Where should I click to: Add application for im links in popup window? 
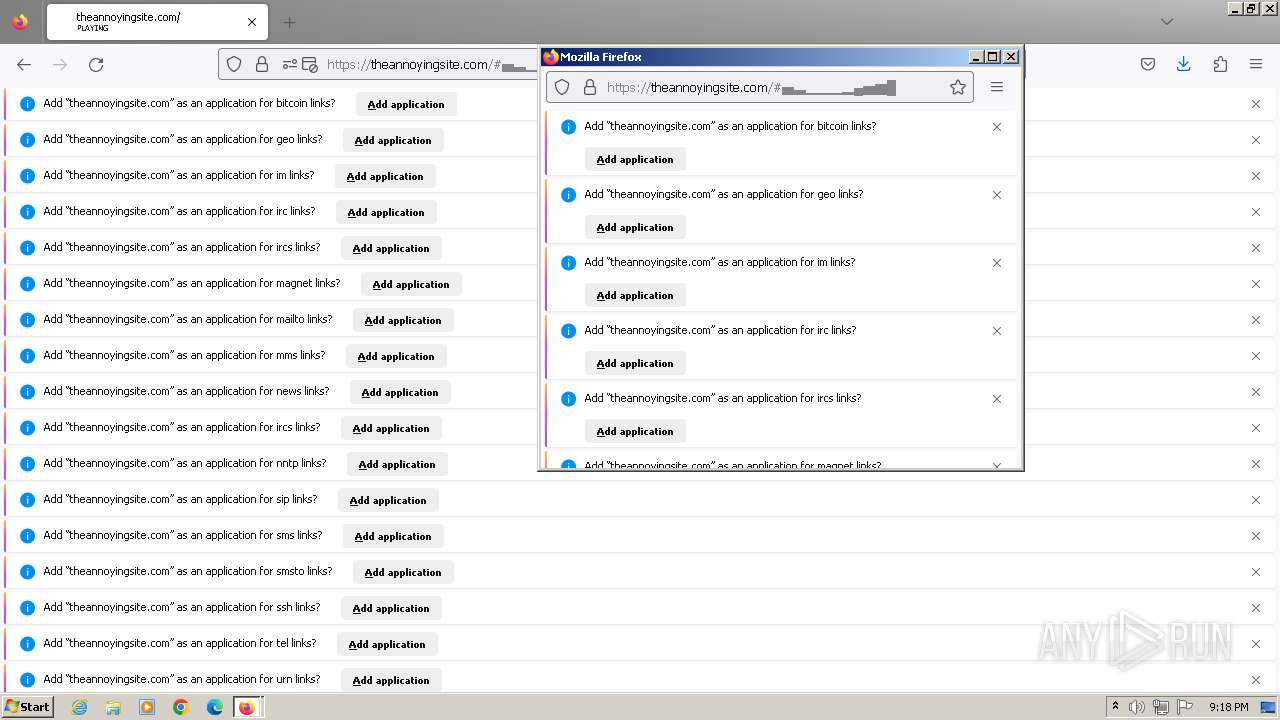pos(635,295)
